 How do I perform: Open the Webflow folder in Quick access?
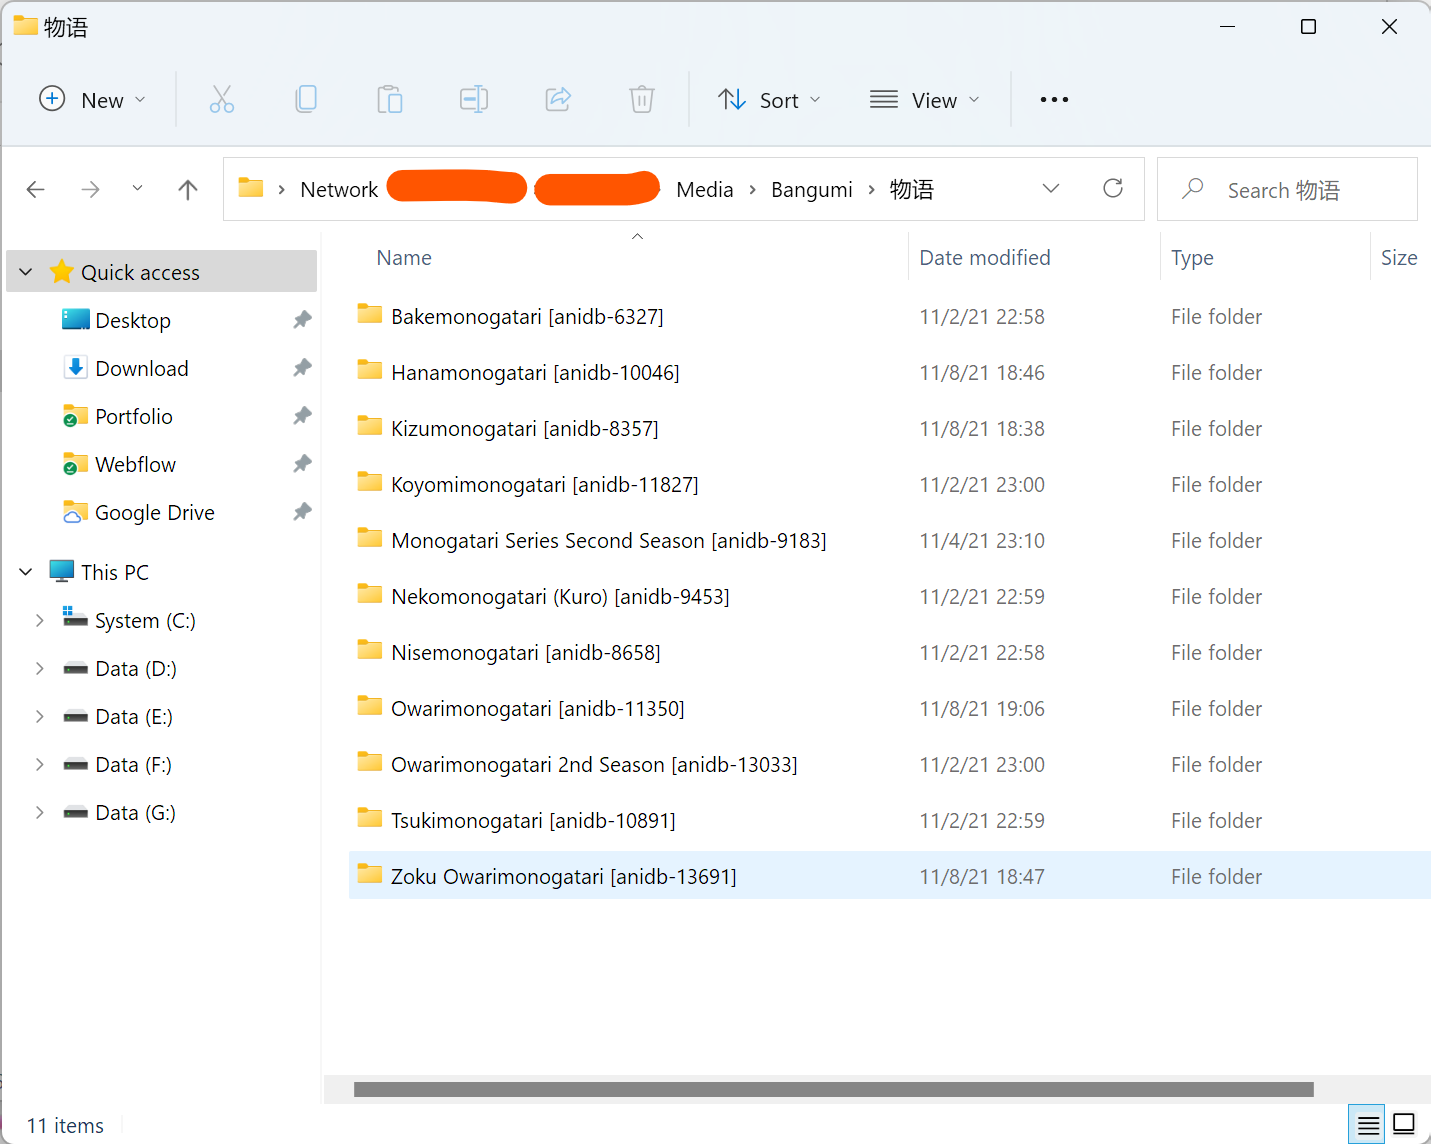click(136, 464)
